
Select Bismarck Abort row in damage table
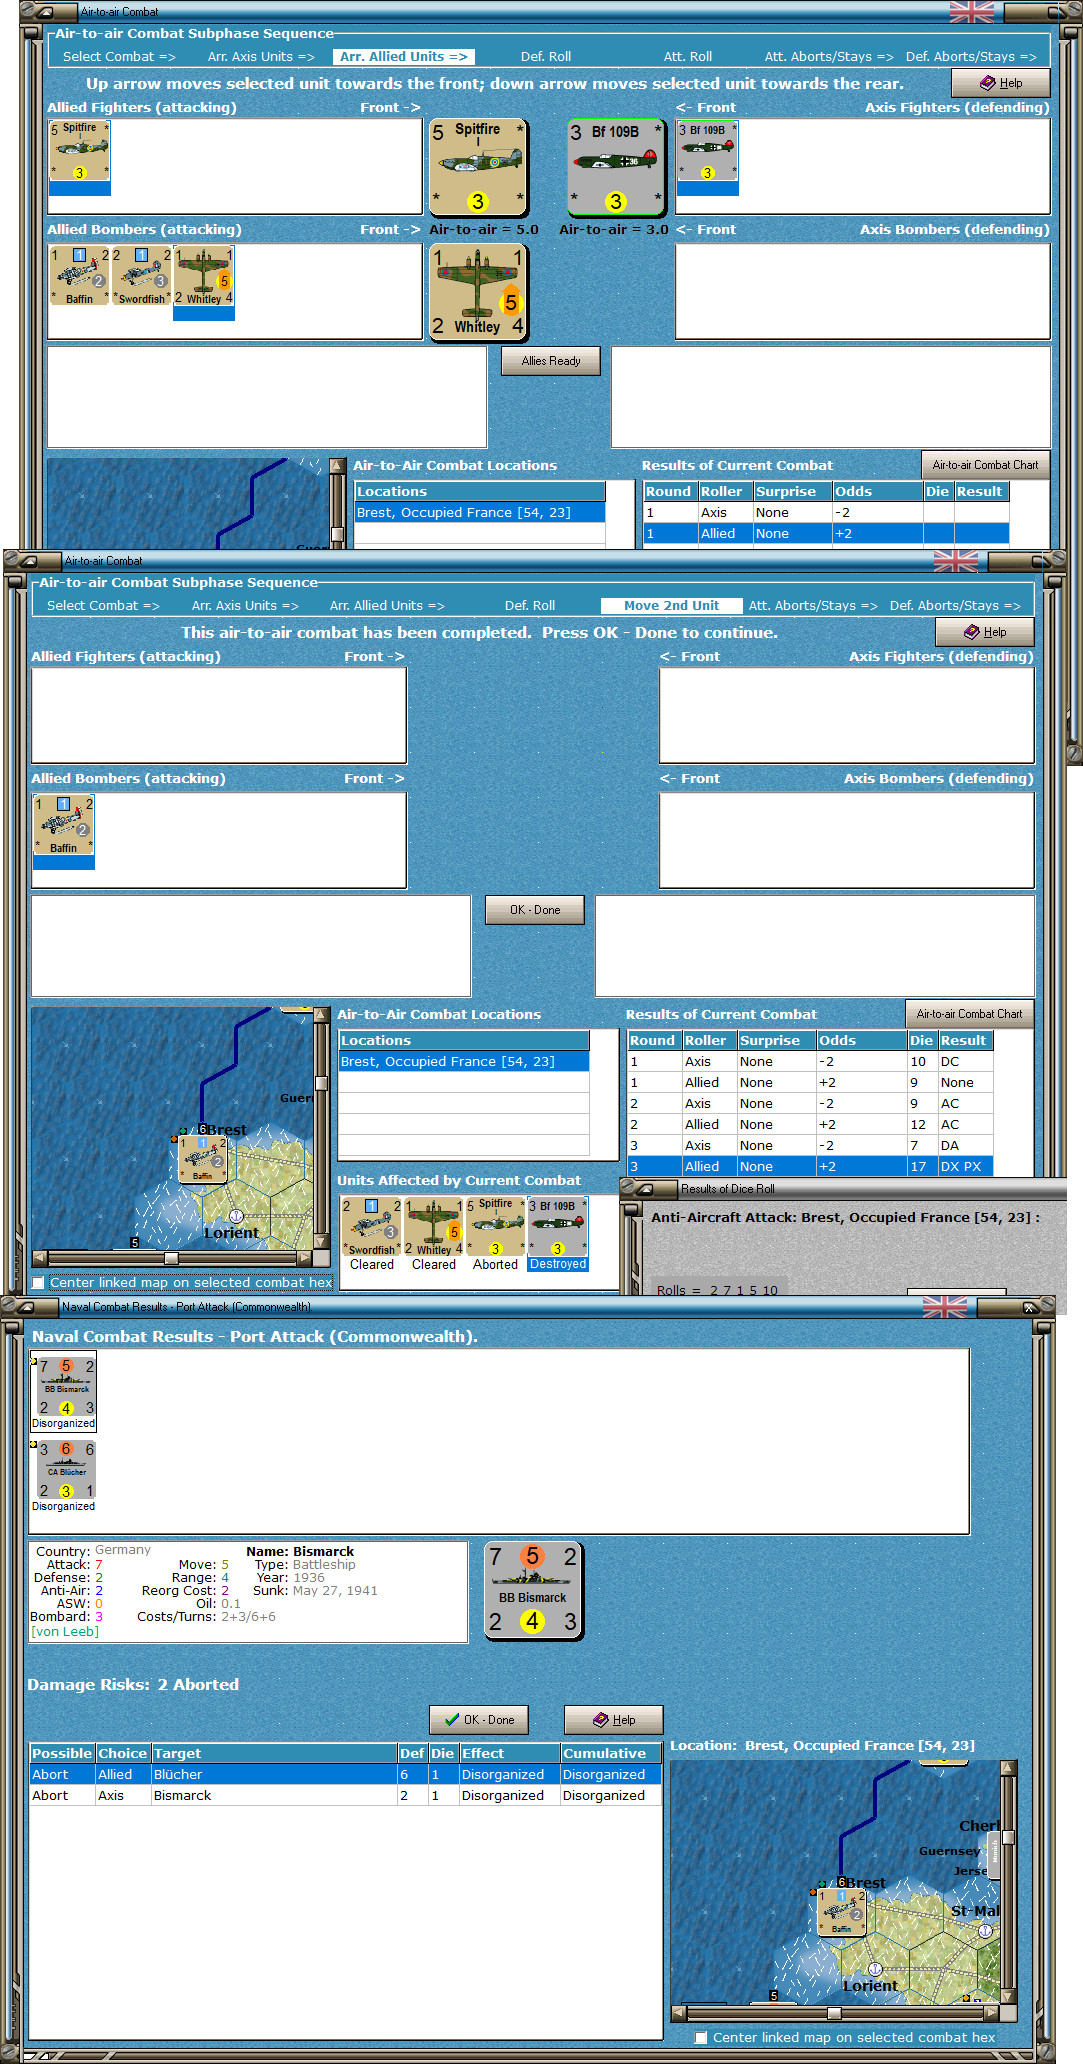click(345, 1796)
